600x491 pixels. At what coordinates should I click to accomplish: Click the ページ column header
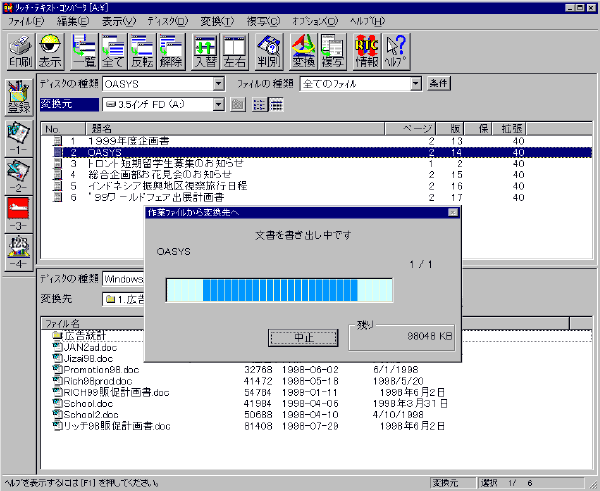[x=410, y=129]
